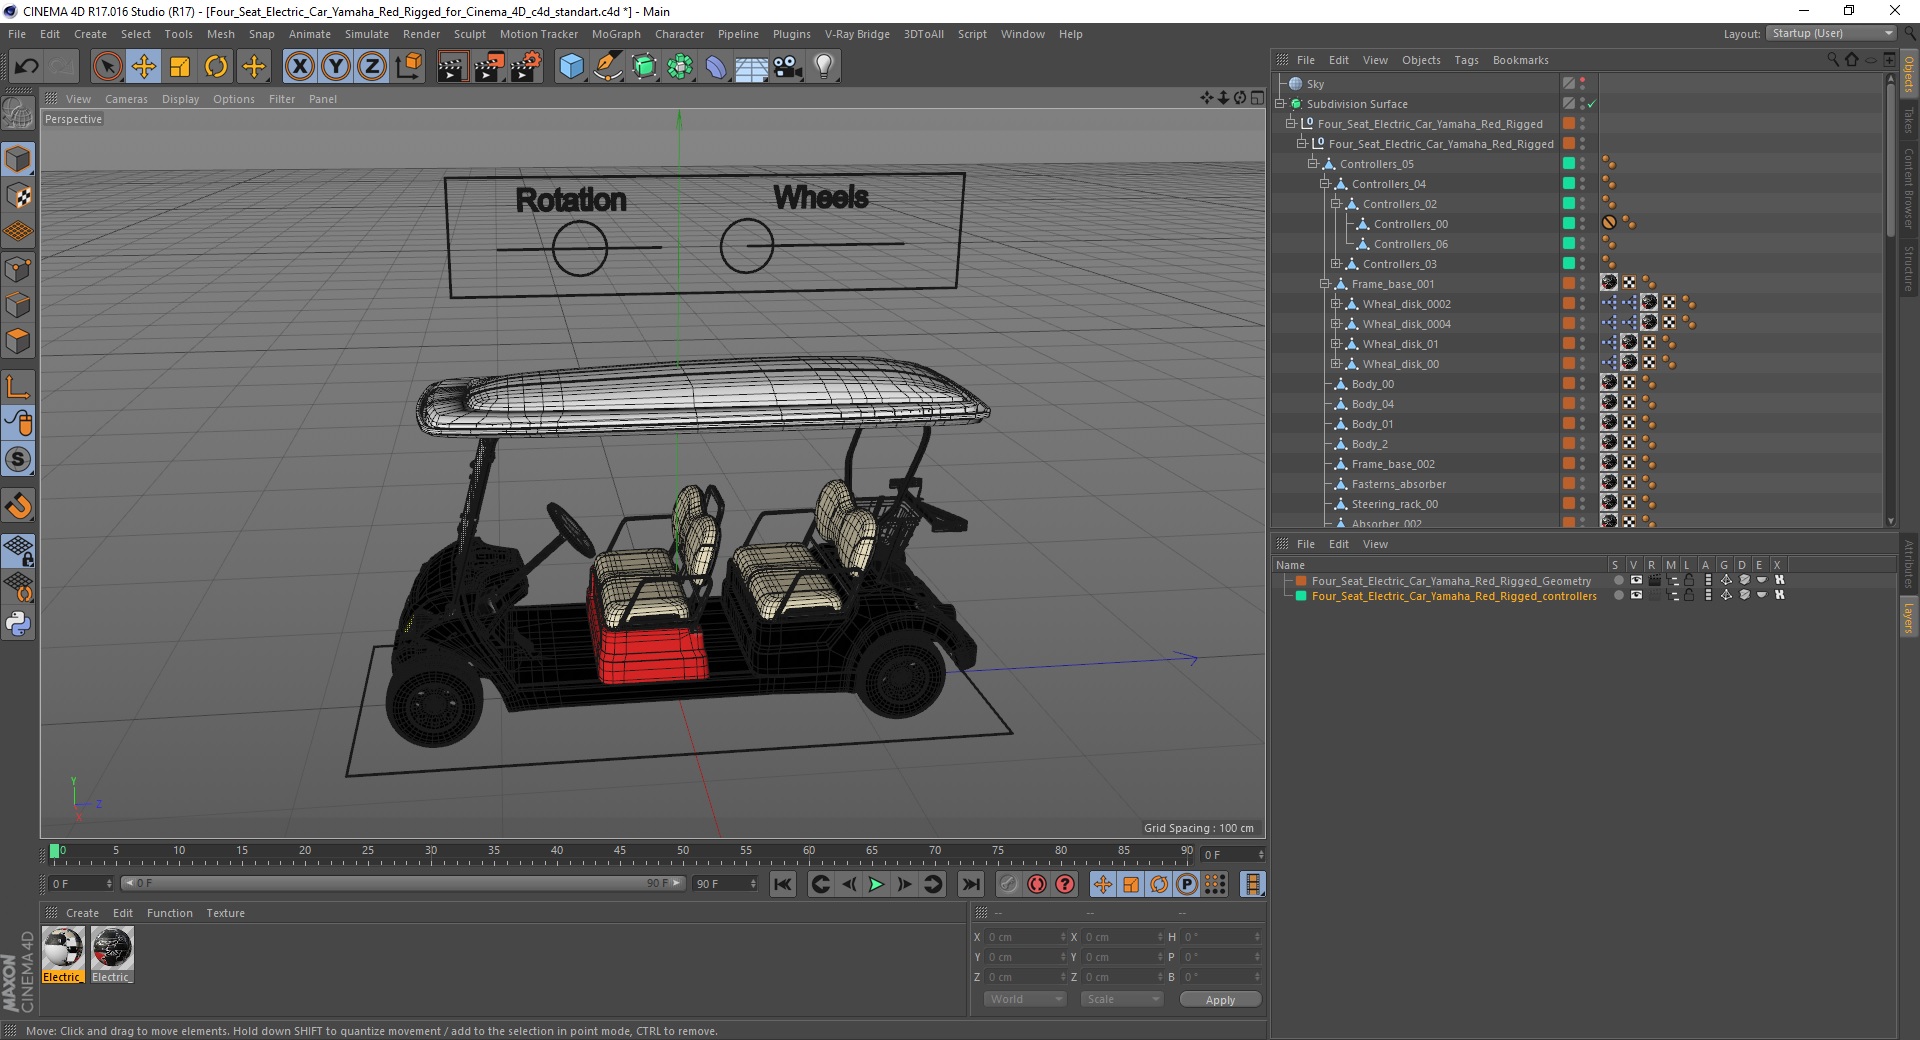Open the V-Ray Bridge menu
This screenshot has width=1920, height=1040.
click(x=857, y=34)
